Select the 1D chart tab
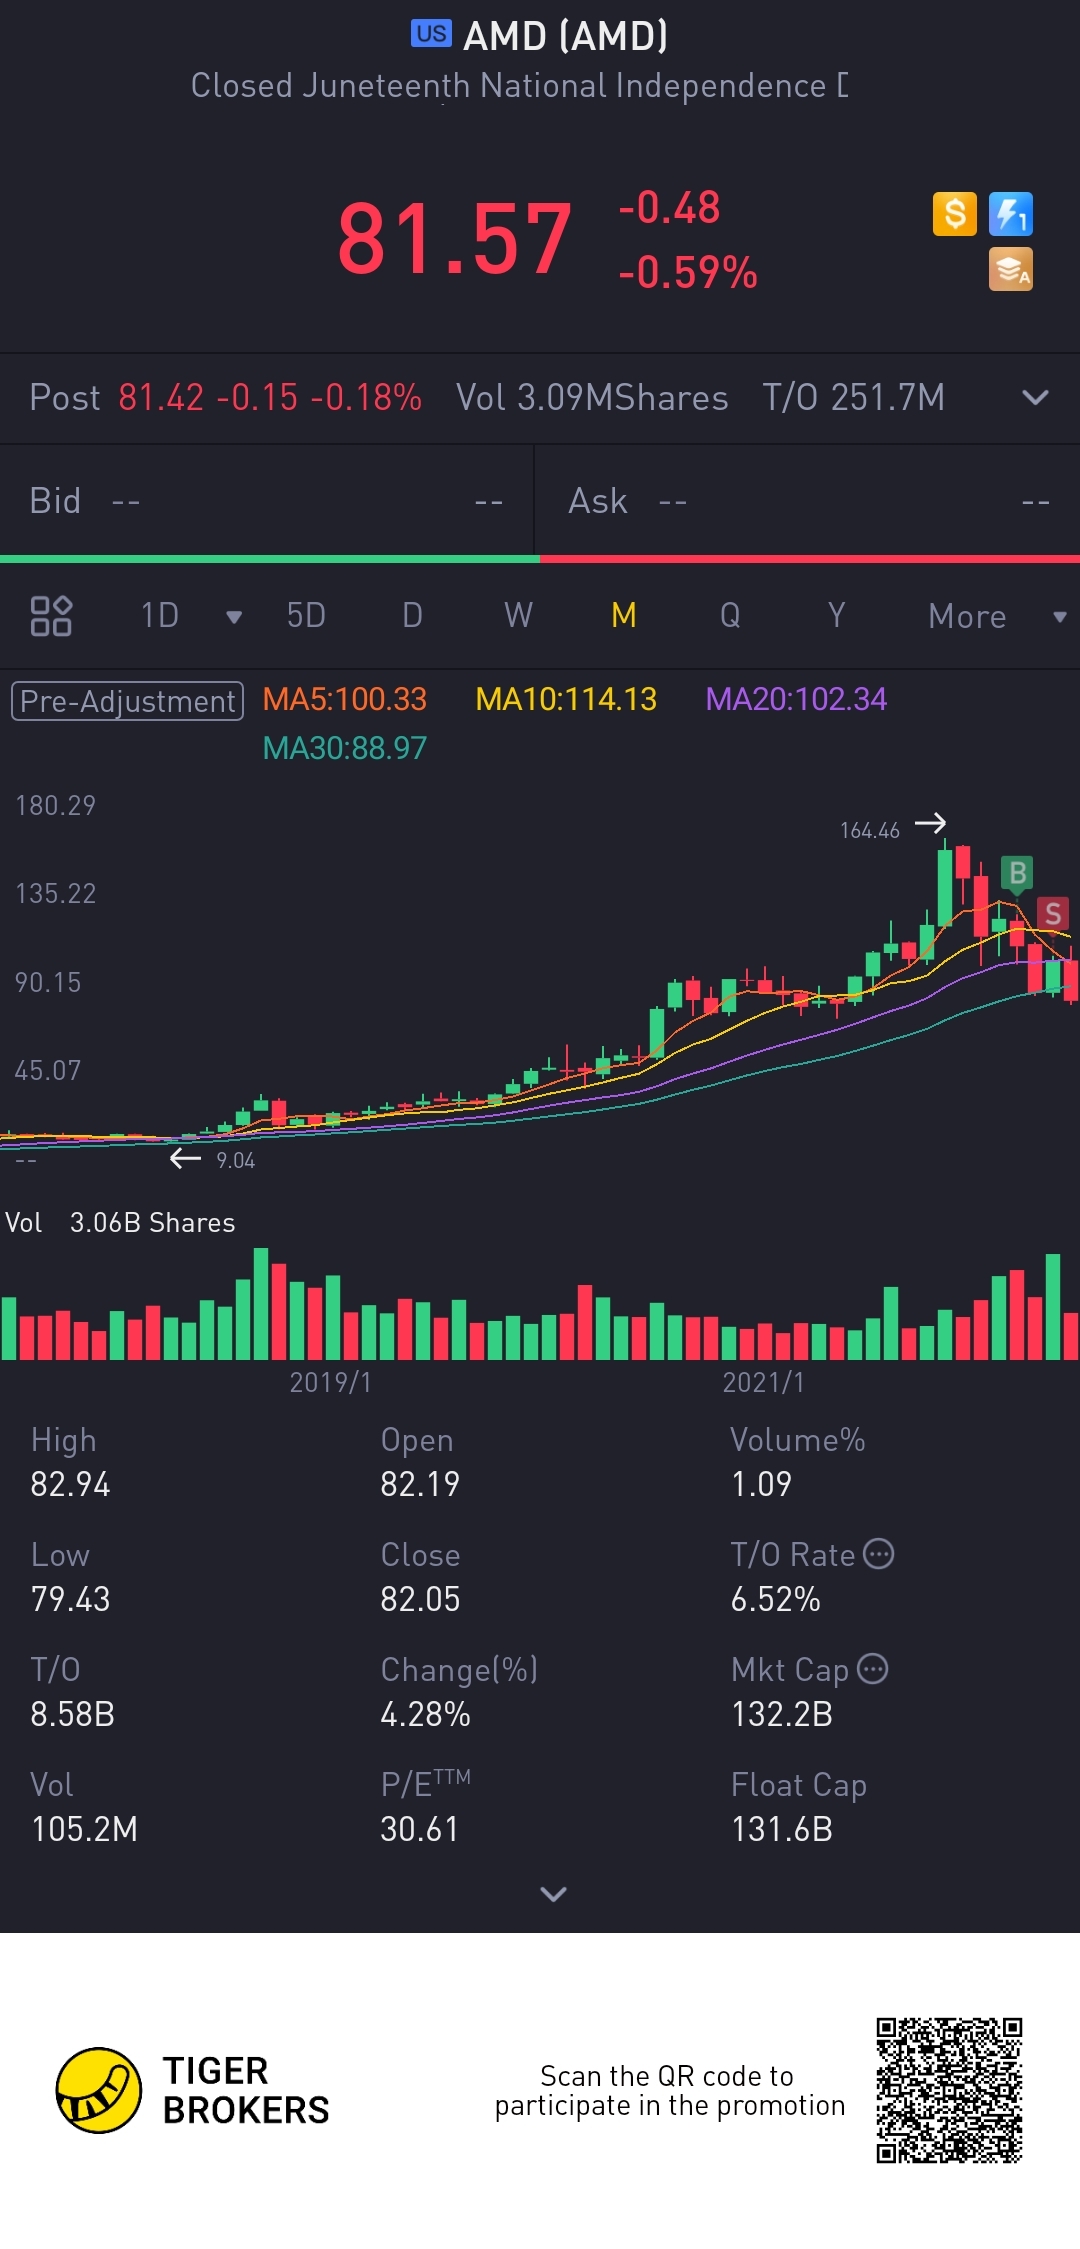 160,616
